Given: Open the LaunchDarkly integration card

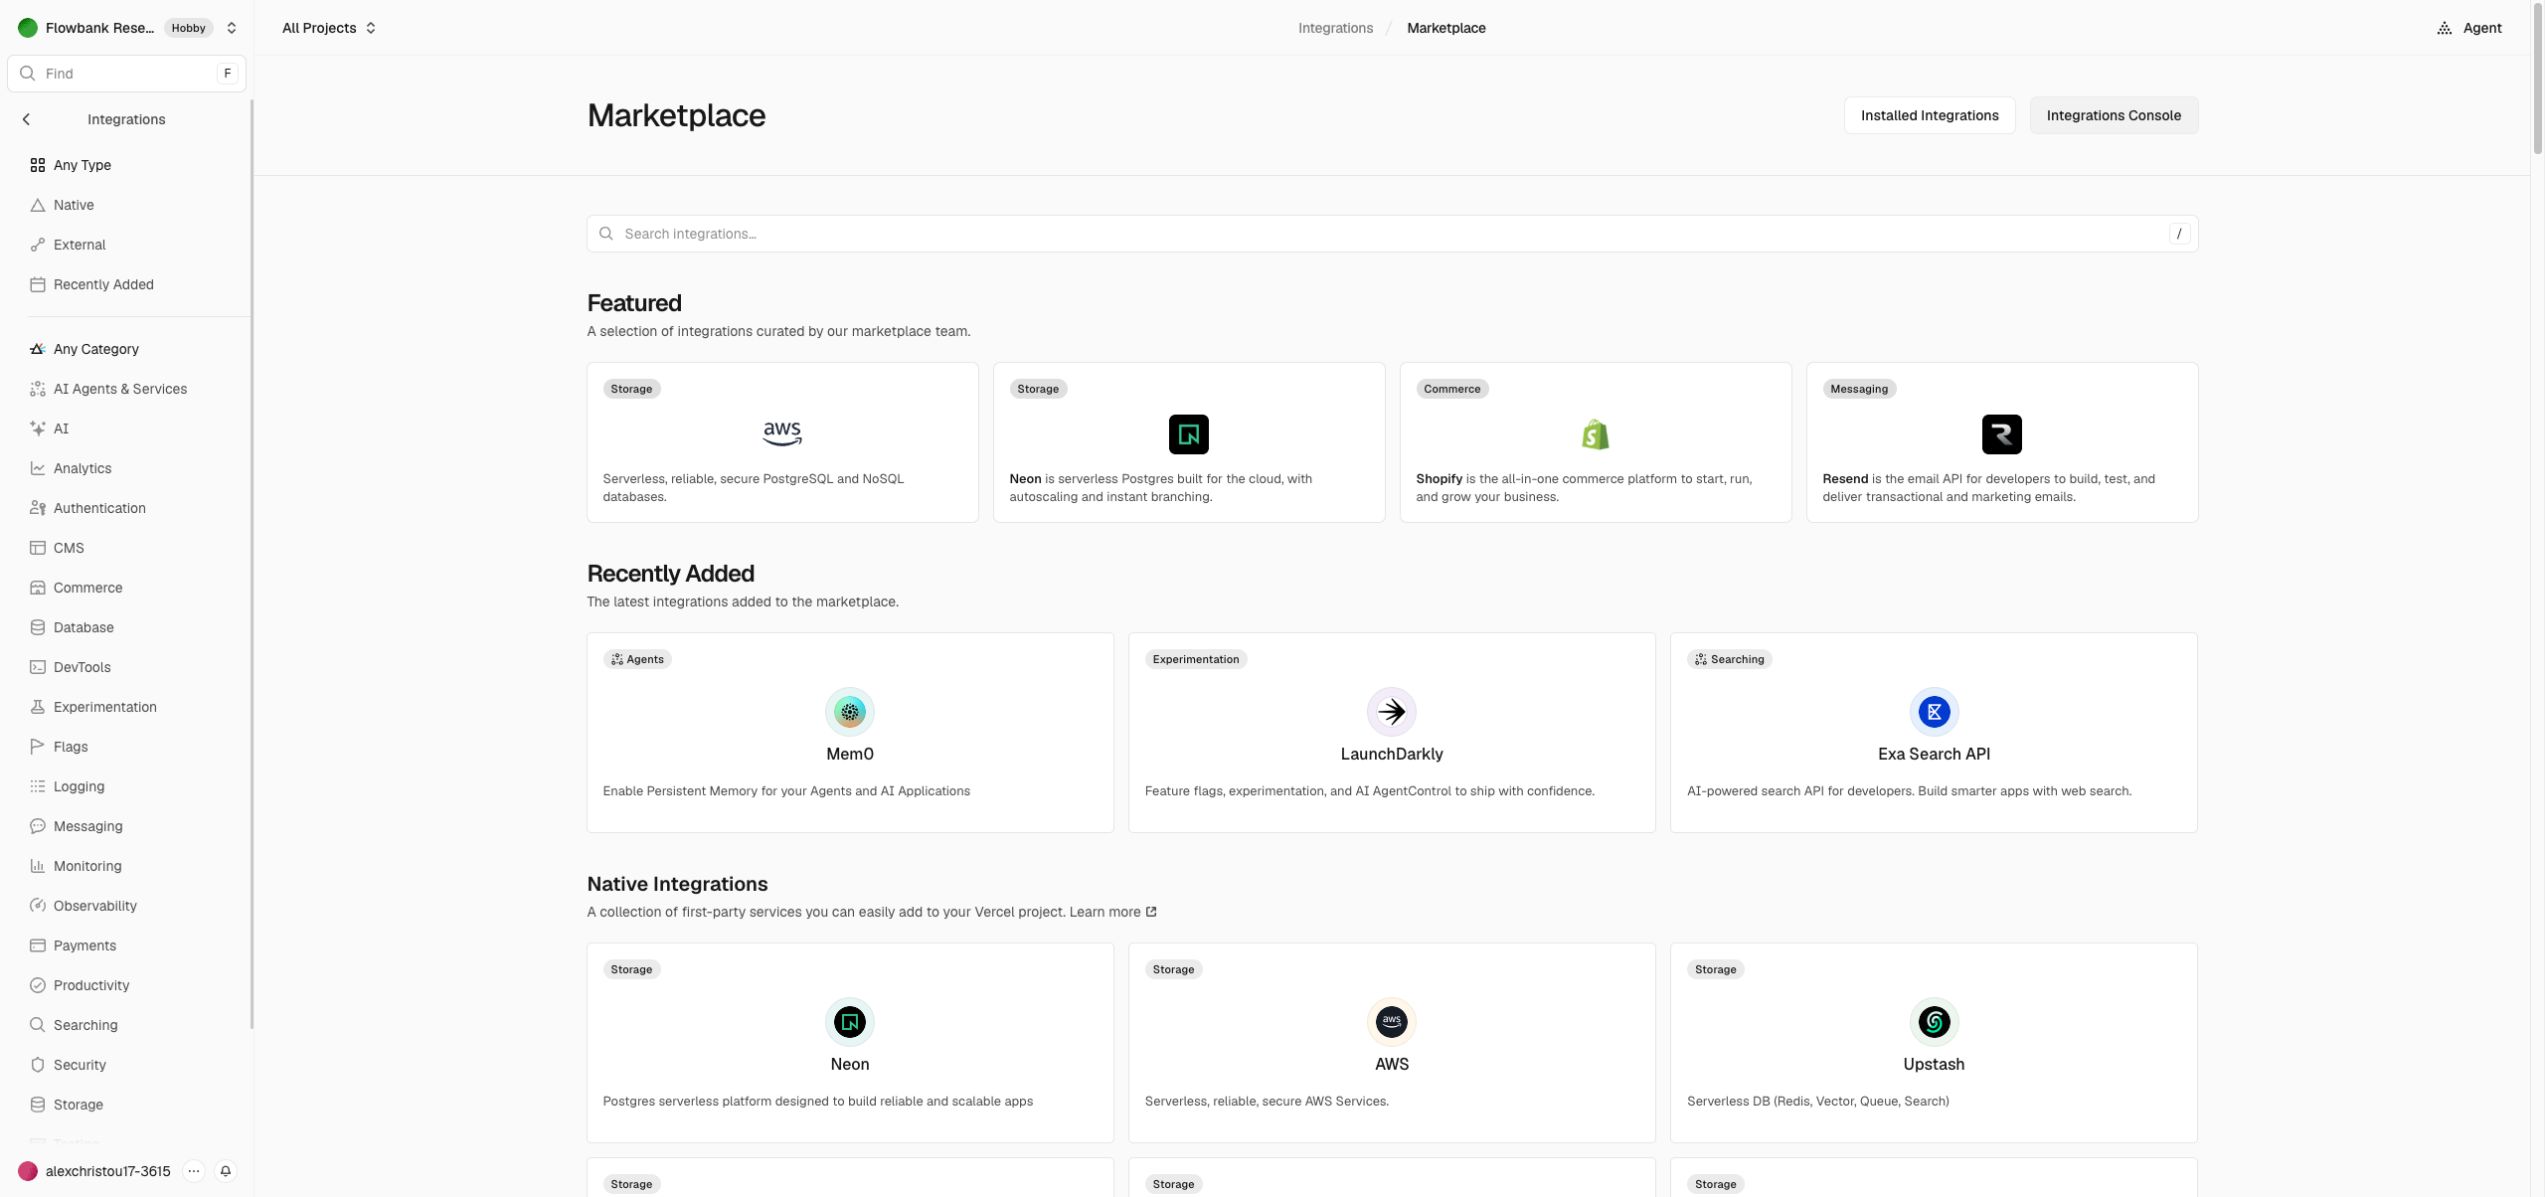Looking at the screenshot, I should pos(1392,732).
